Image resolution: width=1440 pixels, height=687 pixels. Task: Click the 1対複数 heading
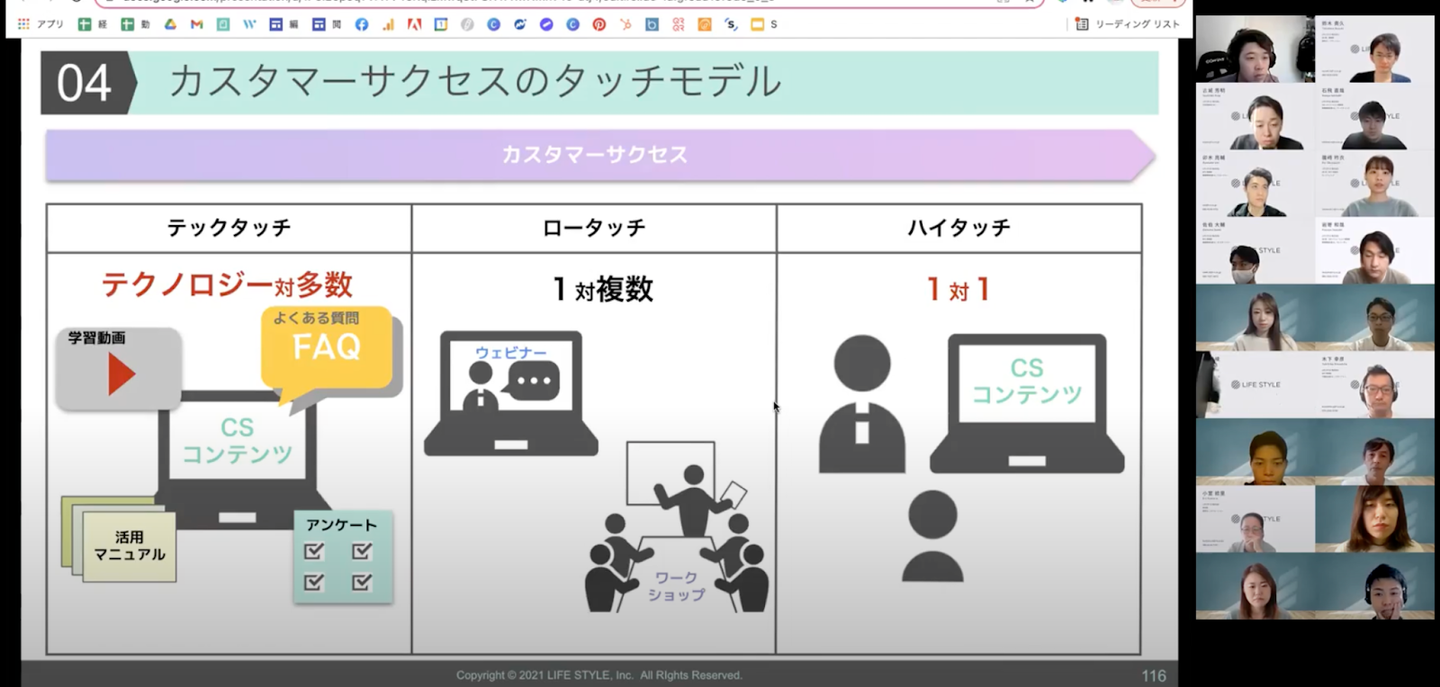point(603,289)
